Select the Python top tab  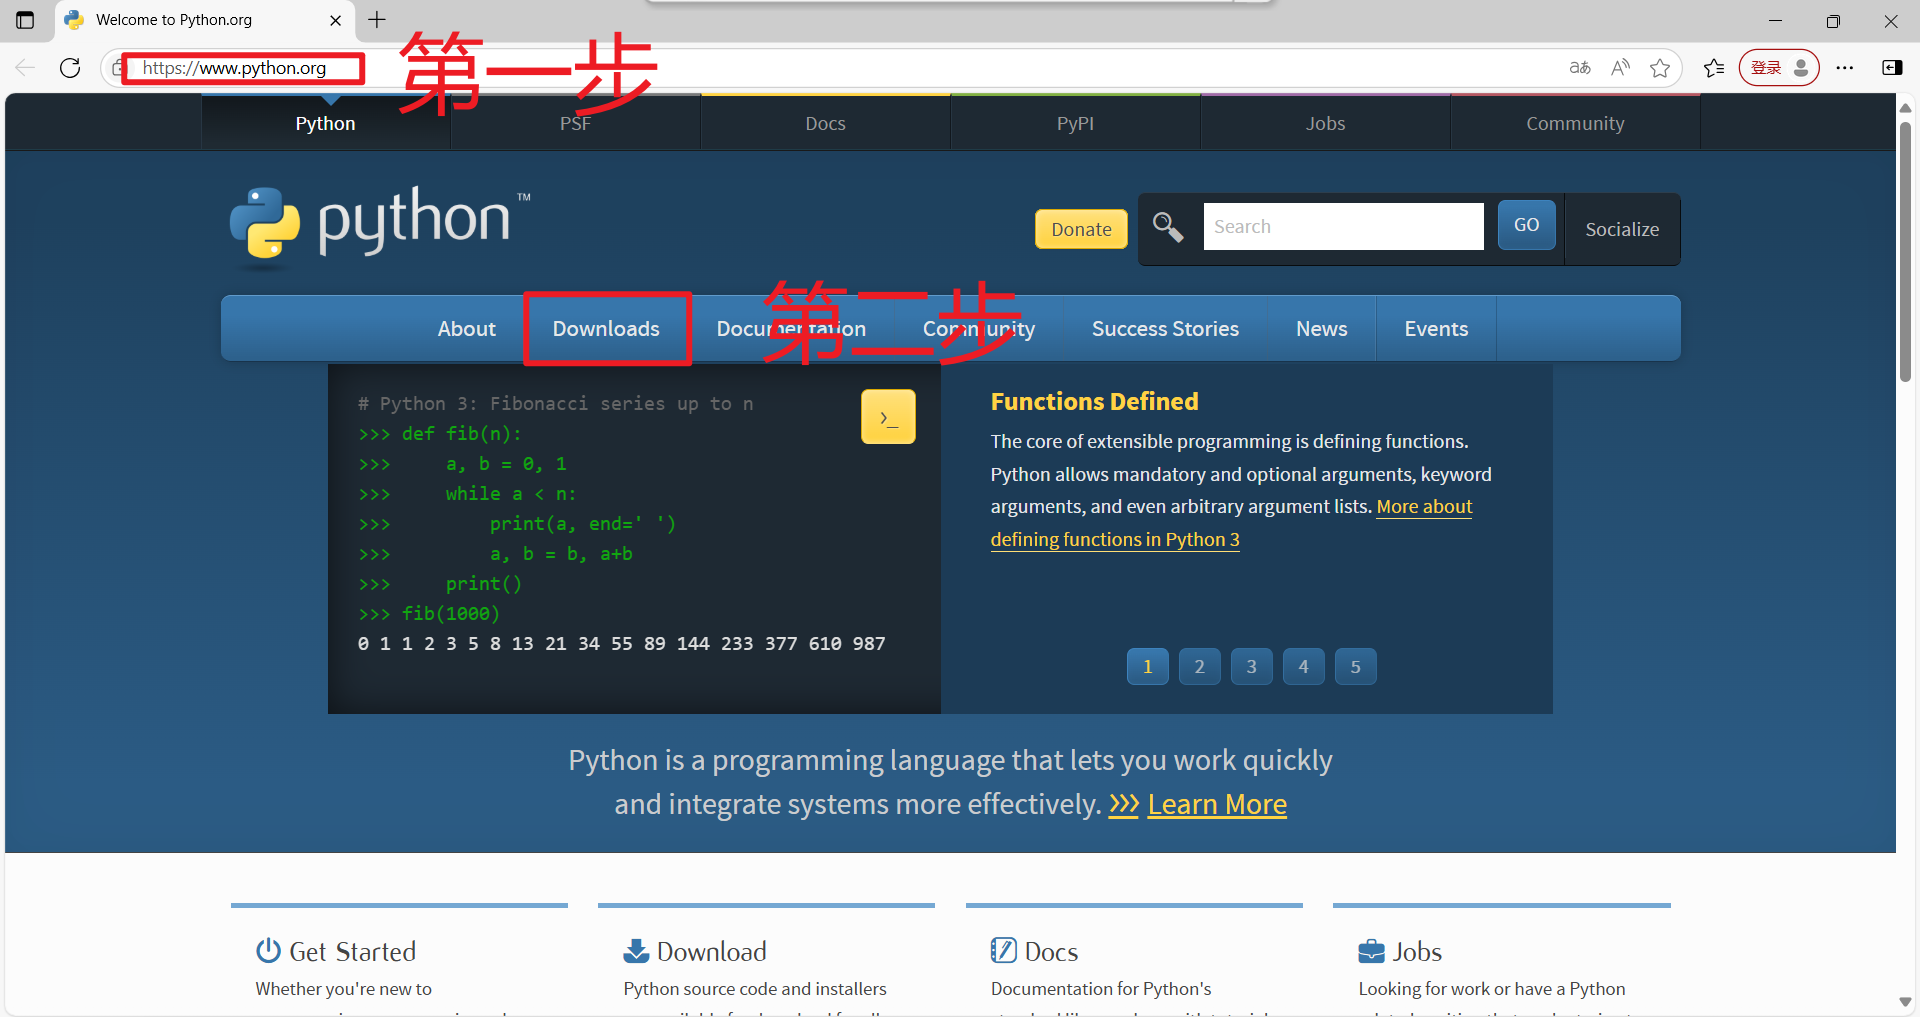coord(325,123)
